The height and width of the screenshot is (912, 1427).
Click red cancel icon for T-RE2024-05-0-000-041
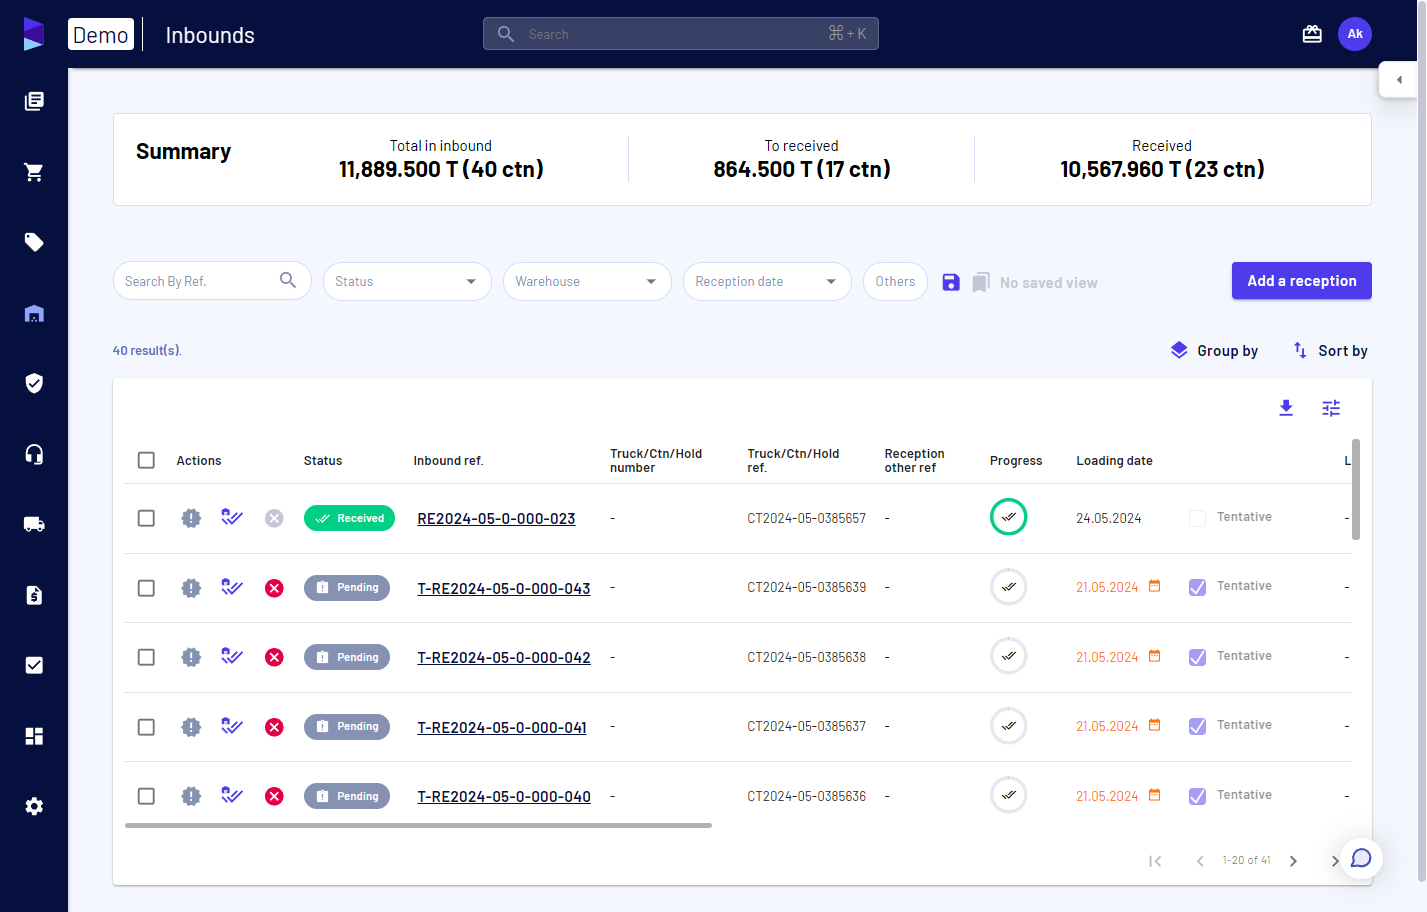[274, 727]
